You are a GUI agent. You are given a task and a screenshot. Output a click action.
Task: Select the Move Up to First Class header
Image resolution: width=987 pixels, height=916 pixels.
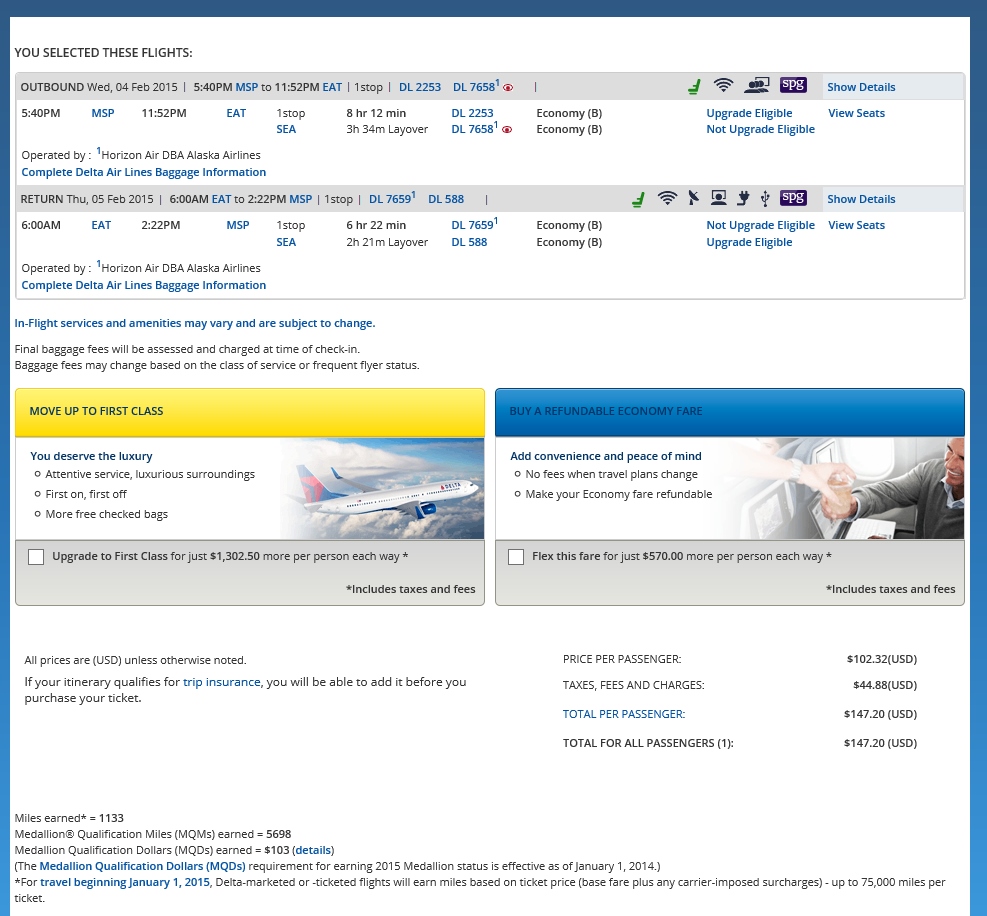click(250, 412)
